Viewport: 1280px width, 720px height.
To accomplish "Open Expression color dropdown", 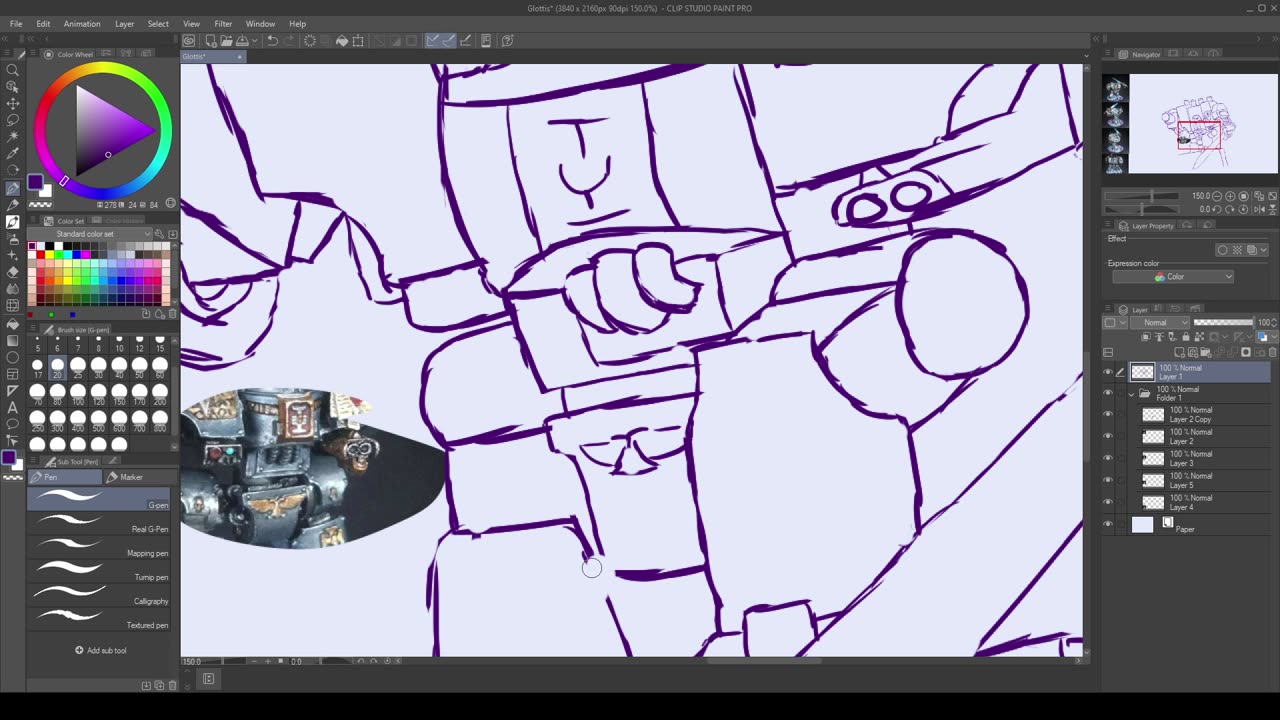I will 1172,277.
